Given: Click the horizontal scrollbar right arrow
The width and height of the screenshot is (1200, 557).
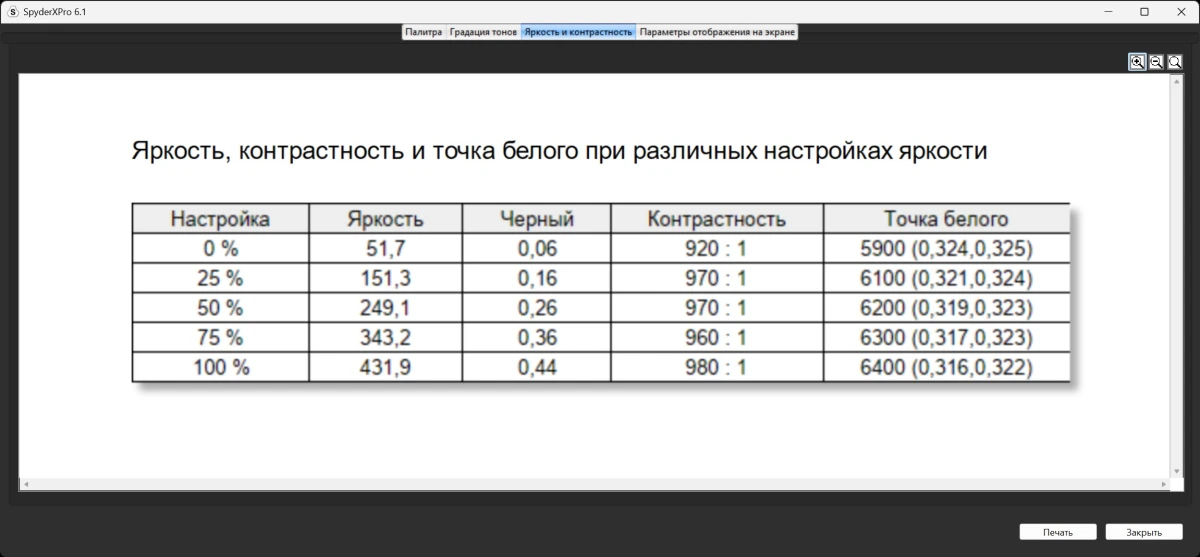Looking at the screenshot, I should [x=1165, y=485].
